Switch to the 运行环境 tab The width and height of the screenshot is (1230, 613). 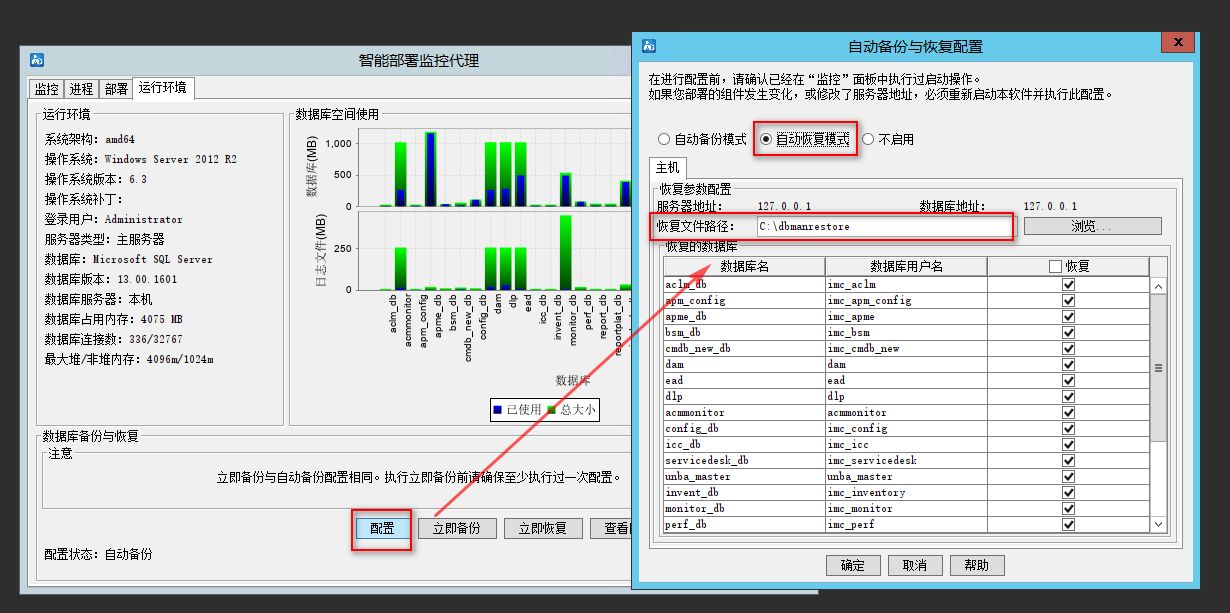tap(162, 88)
